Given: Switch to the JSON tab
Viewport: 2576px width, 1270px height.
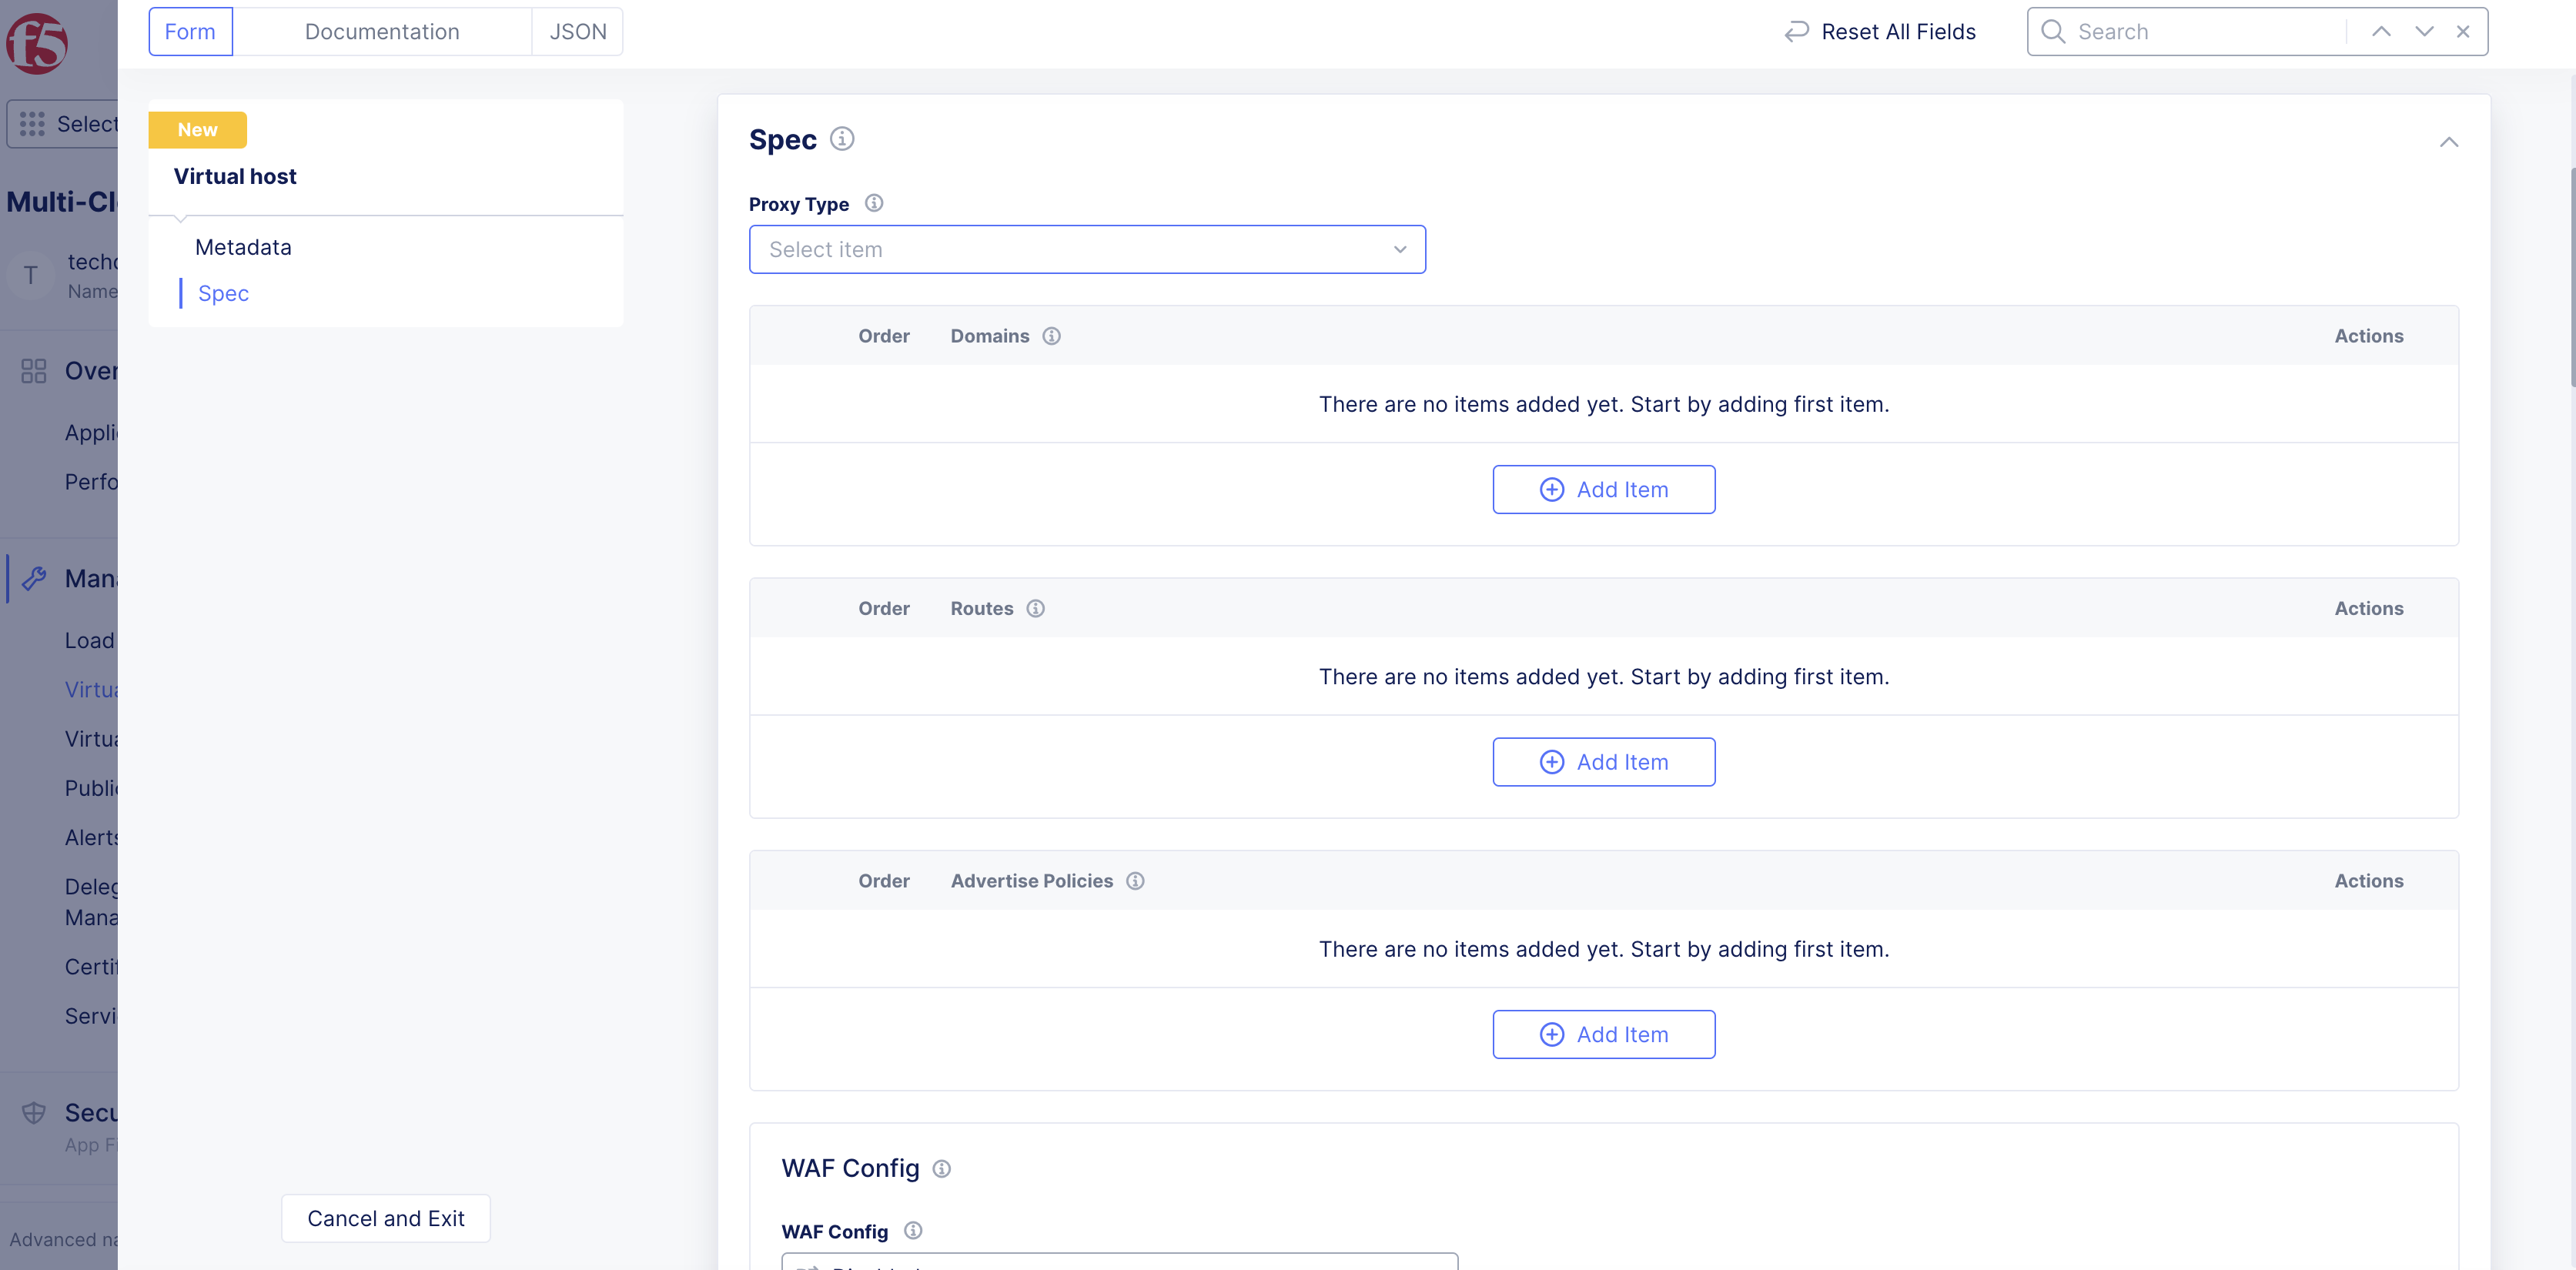Looking at the screenshot, I should pos(577,32).
